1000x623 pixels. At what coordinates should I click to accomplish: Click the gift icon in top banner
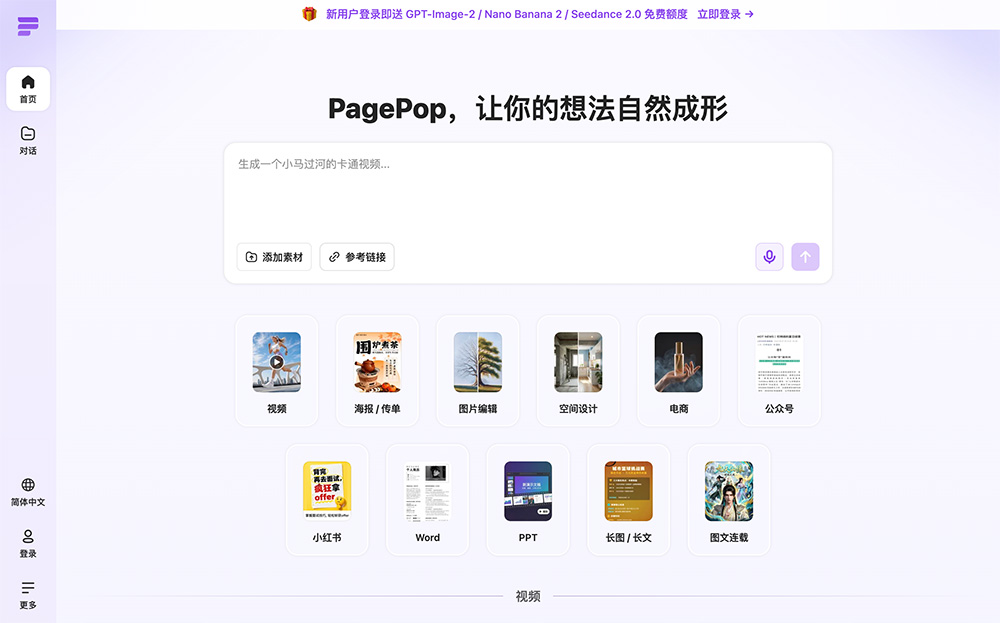(309, 14)
